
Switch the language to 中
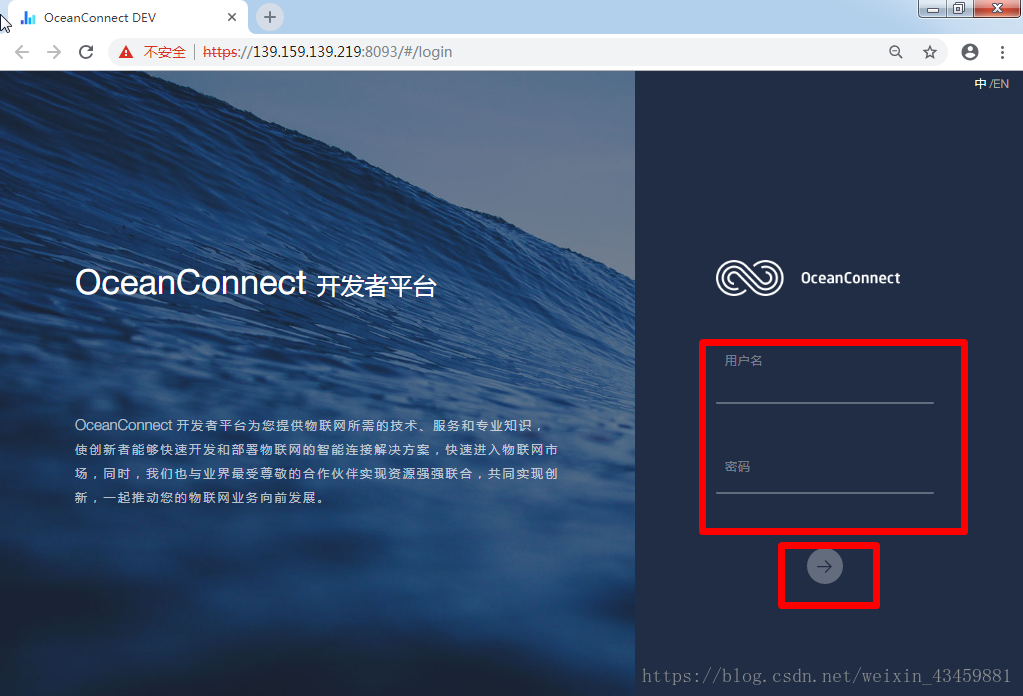click(x=980, y=83)
